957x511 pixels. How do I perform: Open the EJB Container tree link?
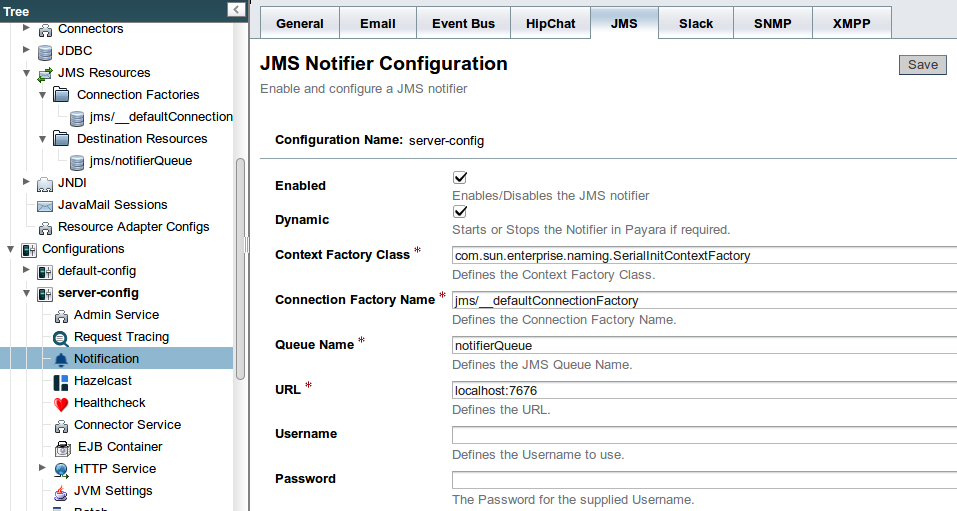120,446
